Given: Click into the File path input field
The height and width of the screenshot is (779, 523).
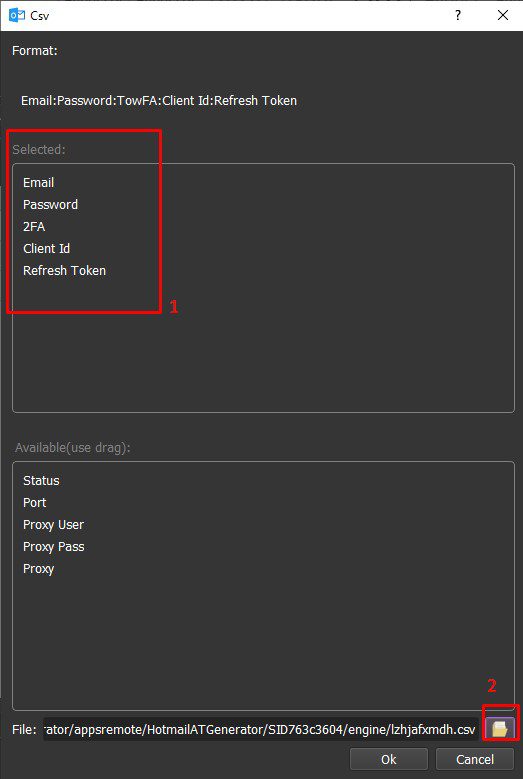Looking at the screenshot, I should tap(261, 729).
